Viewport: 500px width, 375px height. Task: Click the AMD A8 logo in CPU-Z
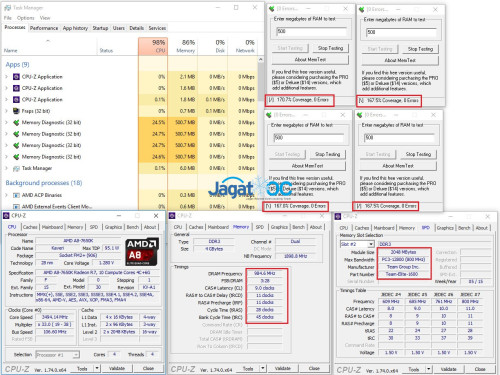[142, 252]
